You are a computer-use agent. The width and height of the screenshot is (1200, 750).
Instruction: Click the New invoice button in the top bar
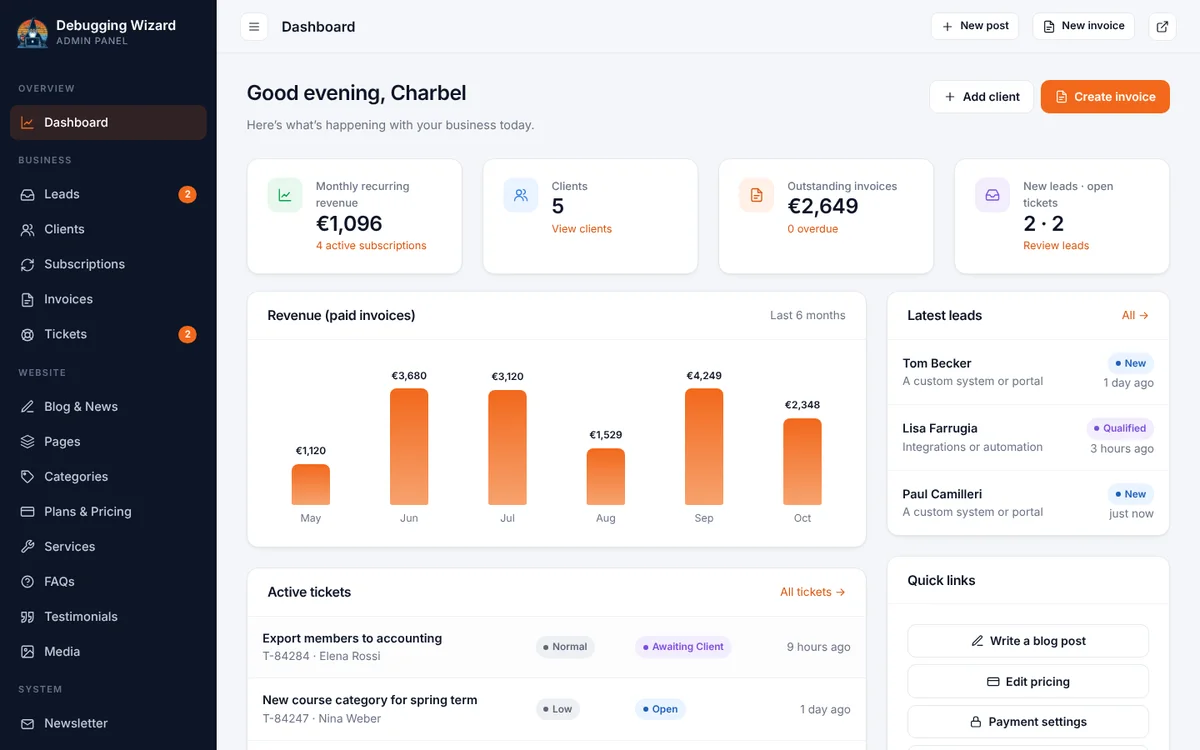[1083, 26]
